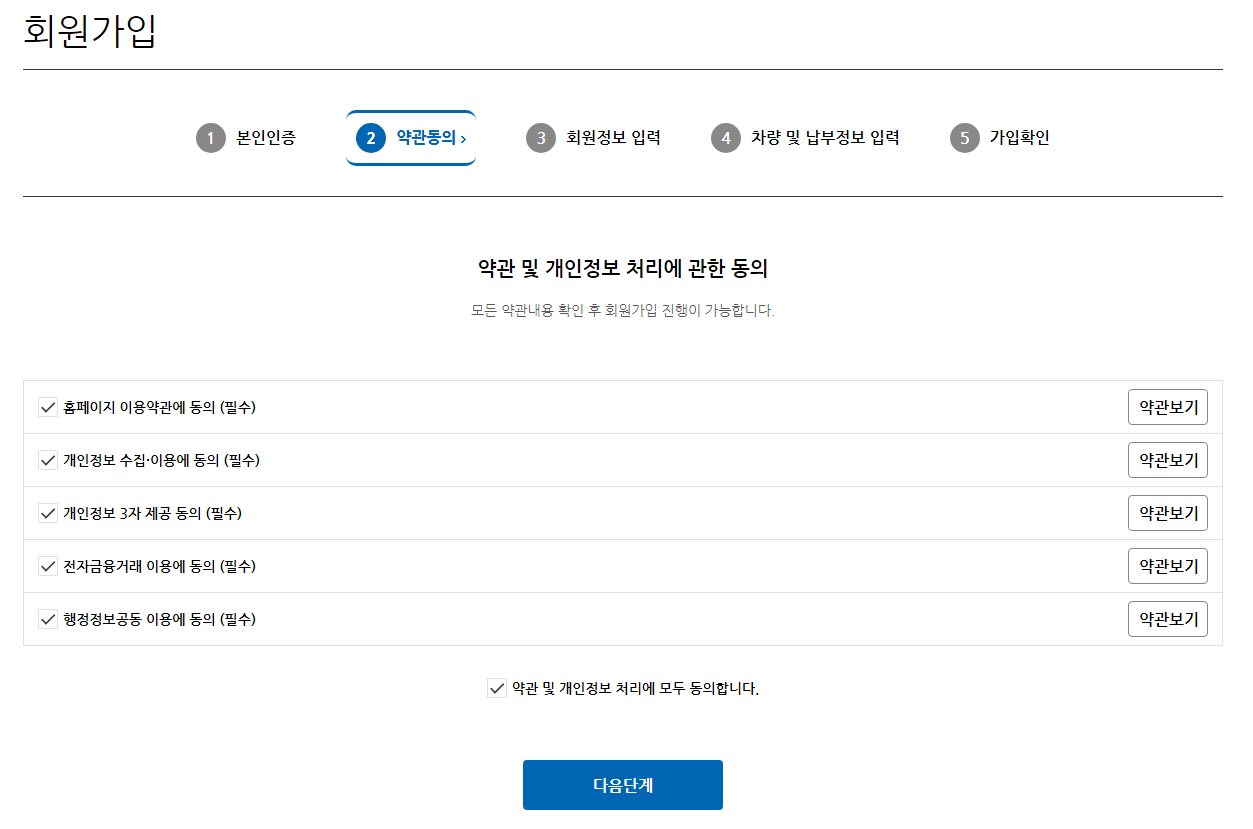View terms for 개인정보 수집·이용 agreement
Image resolution: width=1253 pixels, height=829 pixels.
[x=1167, y=460]
